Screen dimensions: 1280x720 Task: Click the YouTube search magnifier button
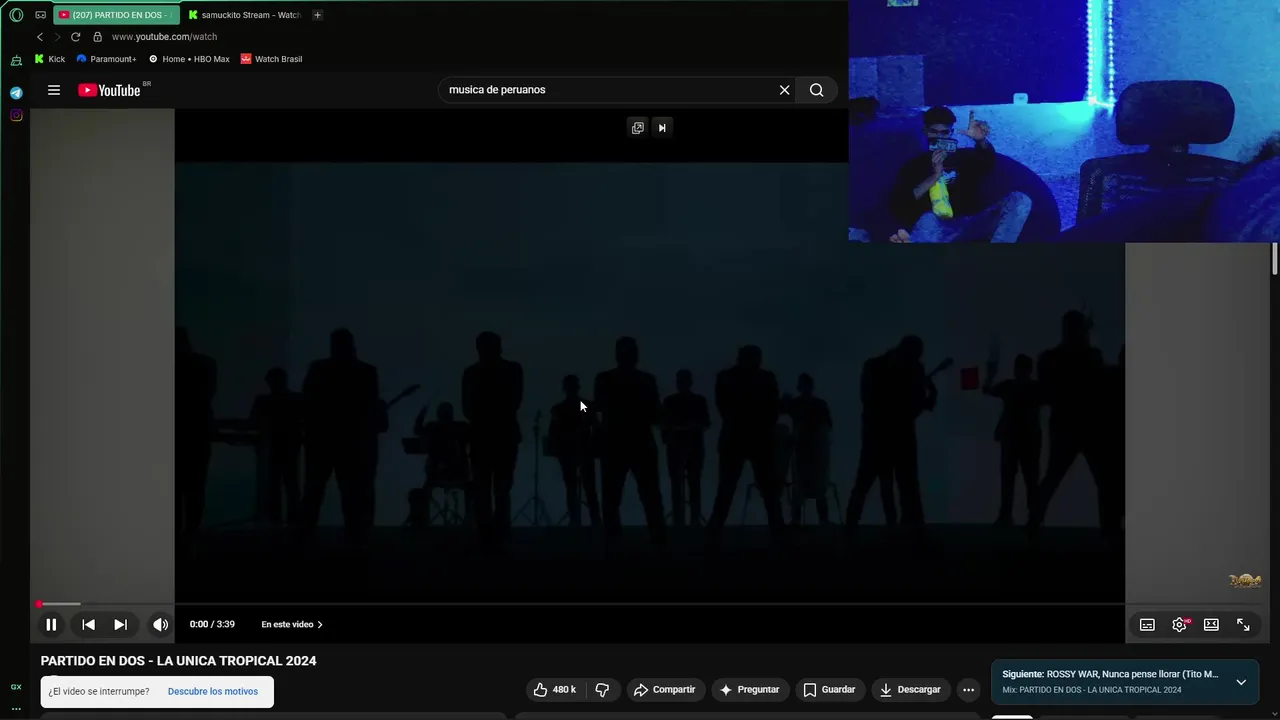click(x=817, y=90)
